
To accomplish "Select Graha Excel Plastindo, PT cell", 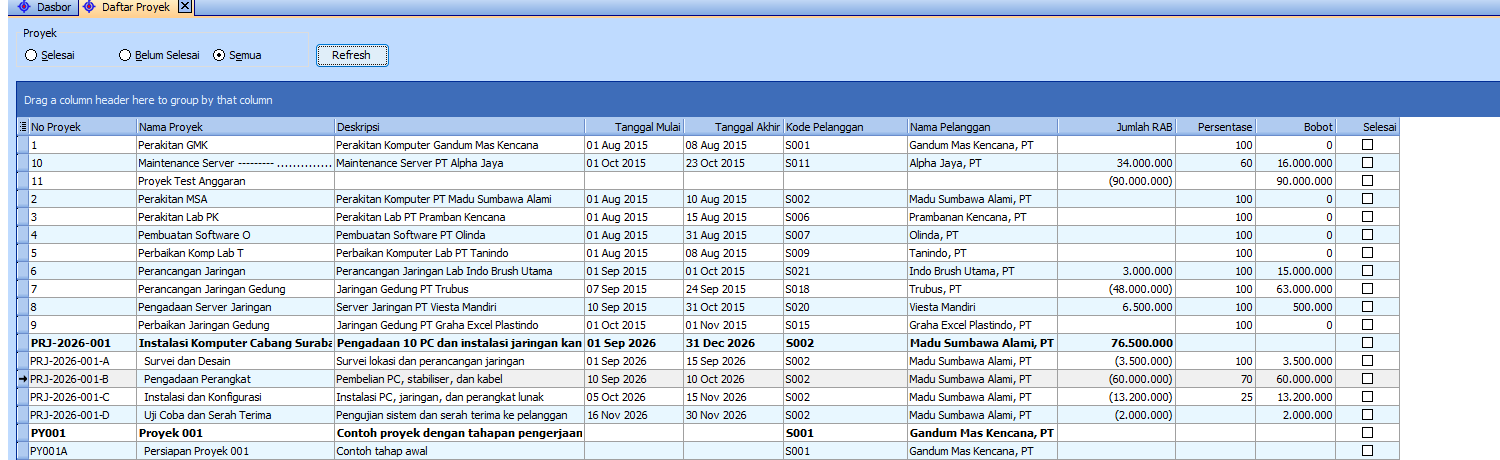I will pos(982,325).
